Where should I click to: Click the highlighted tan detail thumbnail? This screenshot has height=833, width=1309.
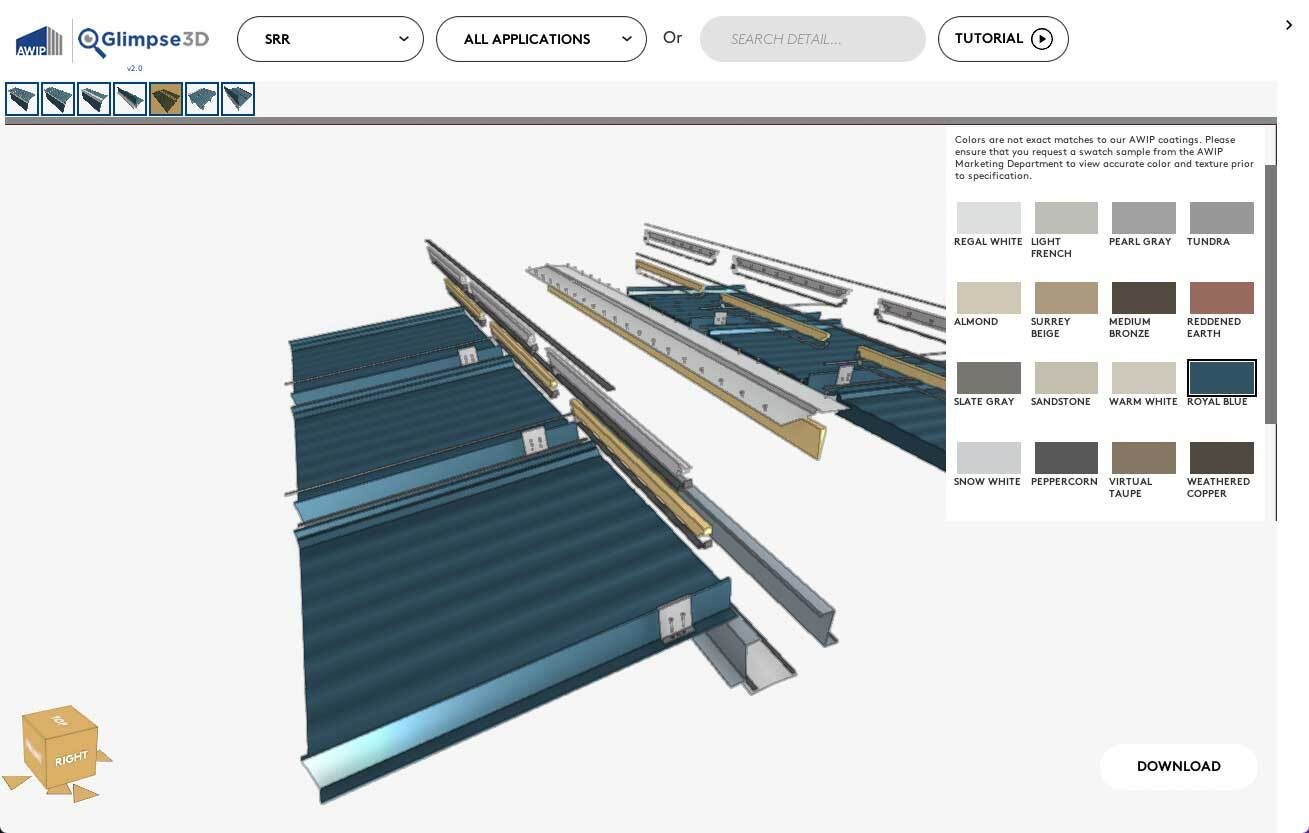point(166,99)
